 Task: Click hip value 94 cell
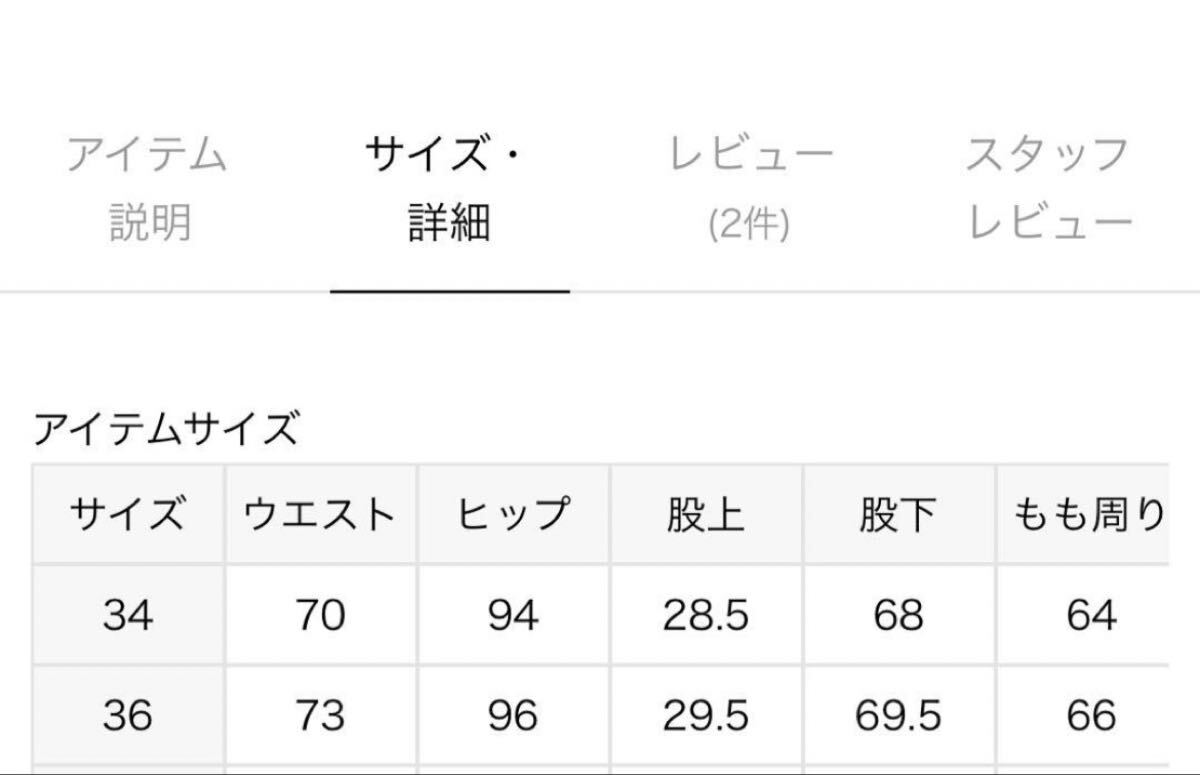[x=513, y=615]
